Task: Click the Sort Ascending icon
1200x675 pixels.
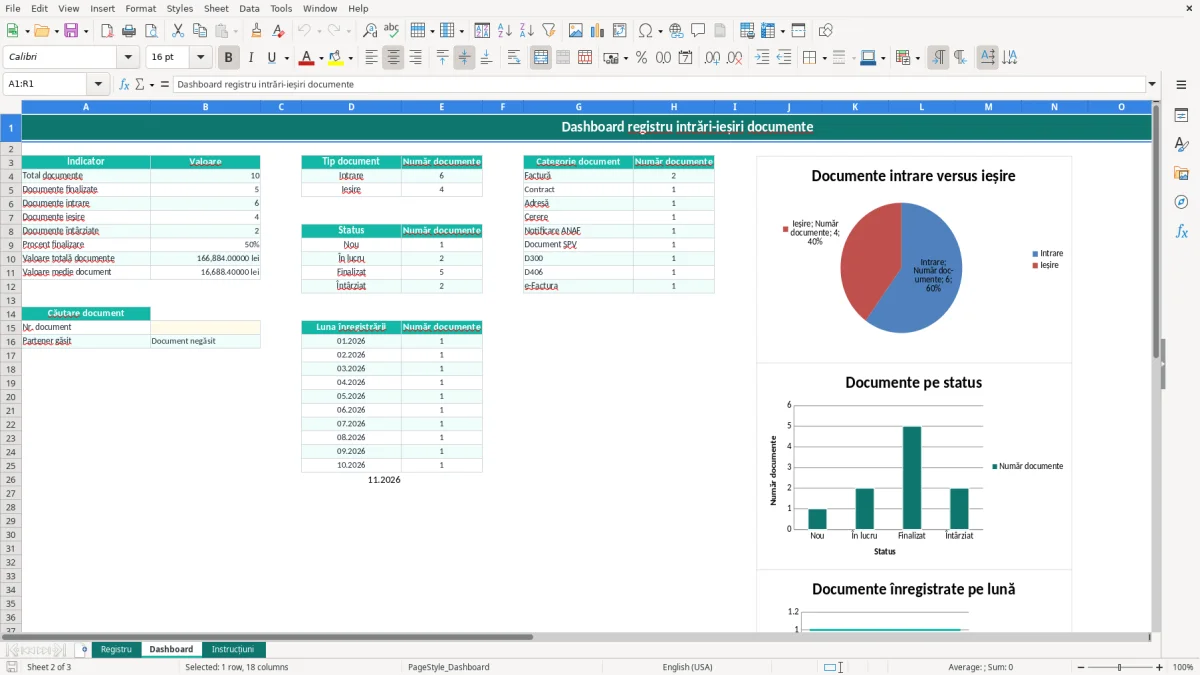Action: (x=505, y=31)
